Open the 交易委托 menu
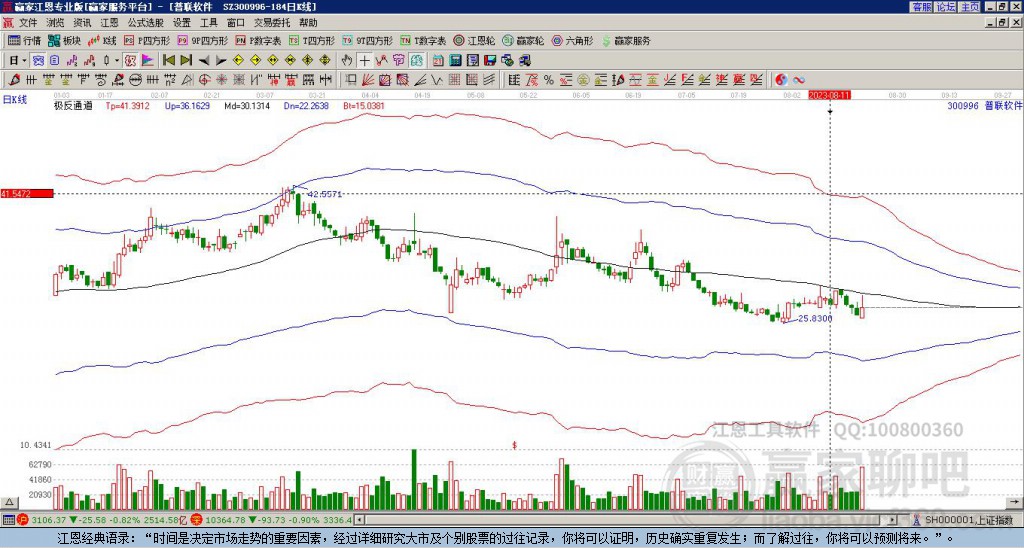 pos(272,23)
